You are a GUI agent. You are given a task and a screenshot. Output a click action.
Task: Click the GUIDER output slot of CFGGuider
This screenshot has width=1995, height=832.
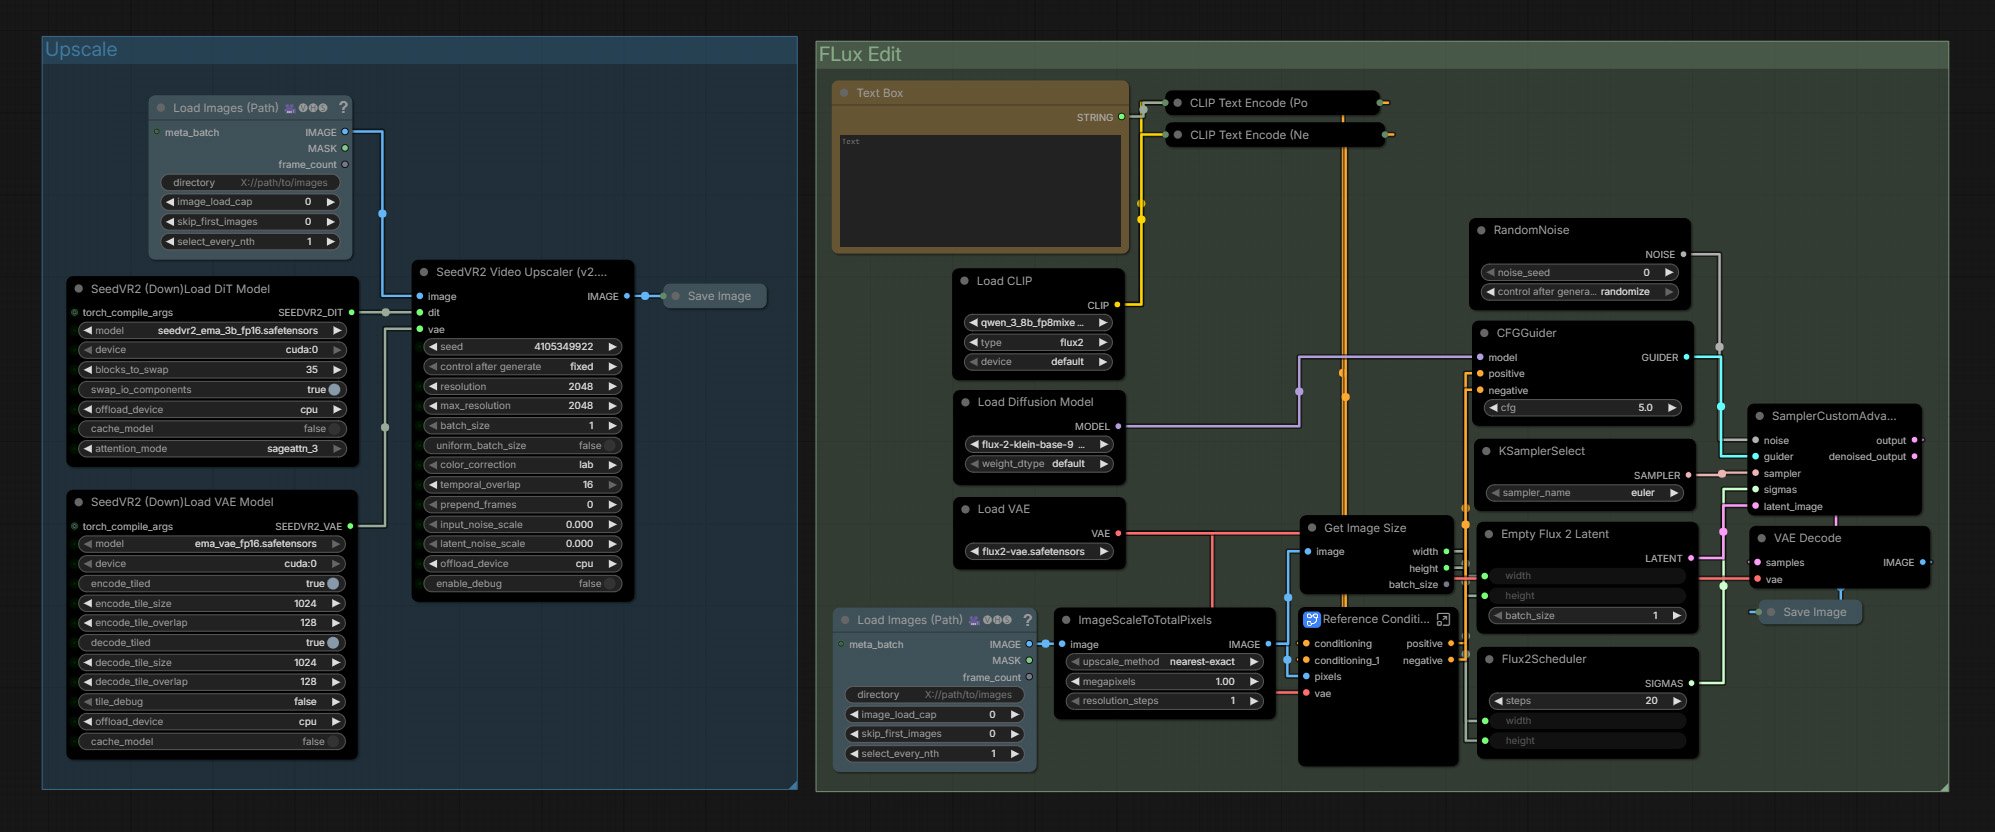1686,357
